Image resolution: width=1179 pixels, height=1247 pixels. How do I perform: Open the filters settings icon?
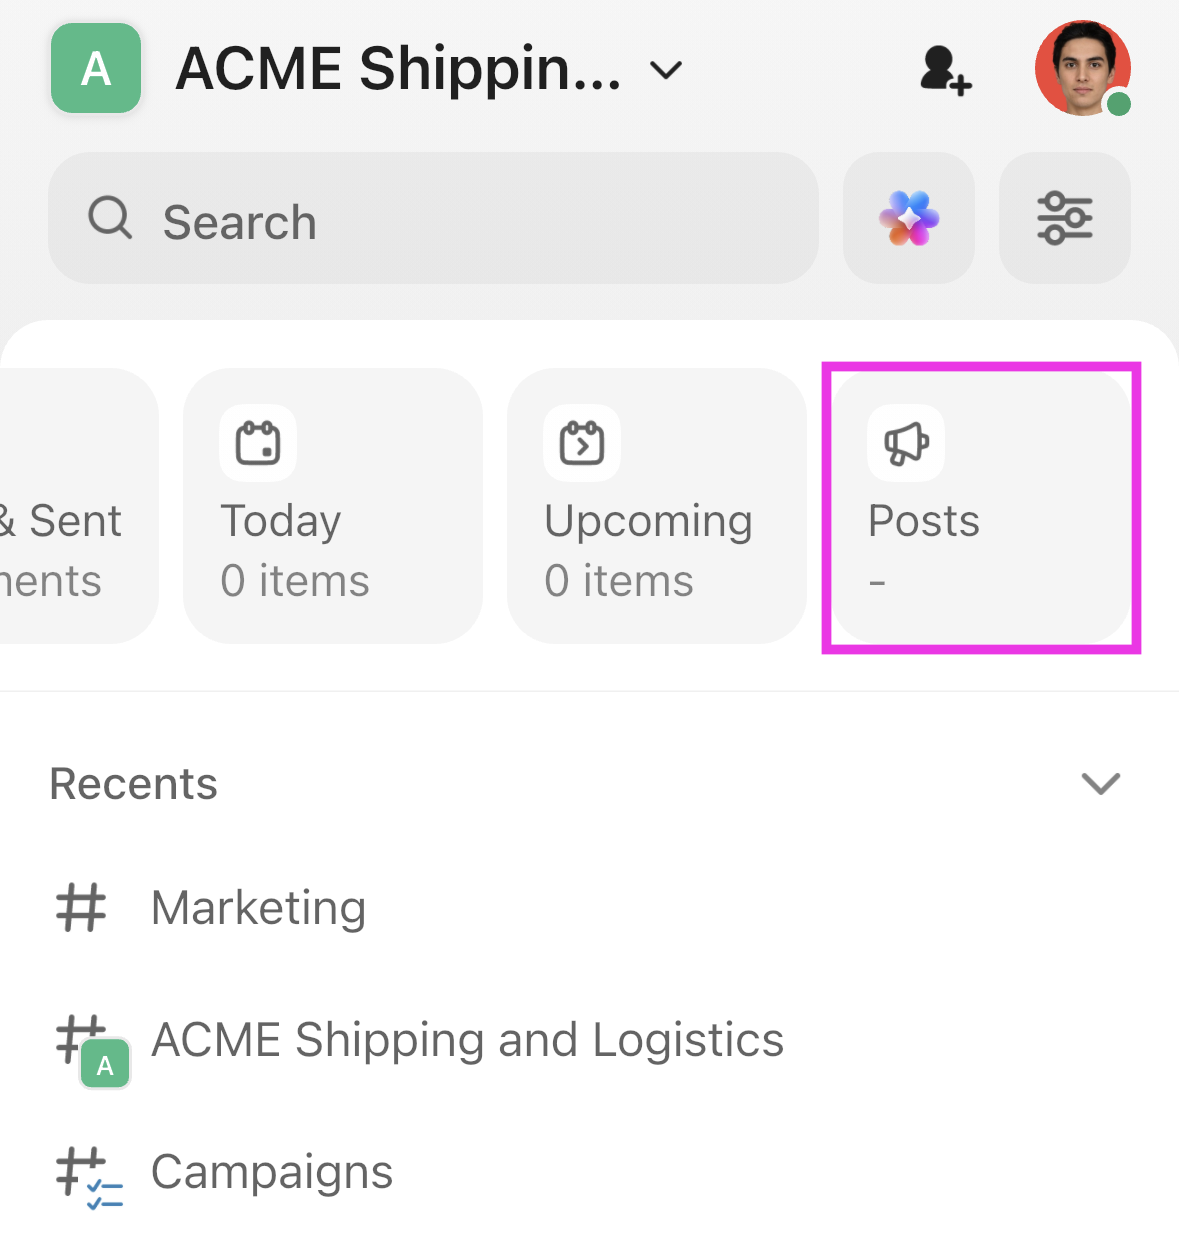pos(1064,218)
